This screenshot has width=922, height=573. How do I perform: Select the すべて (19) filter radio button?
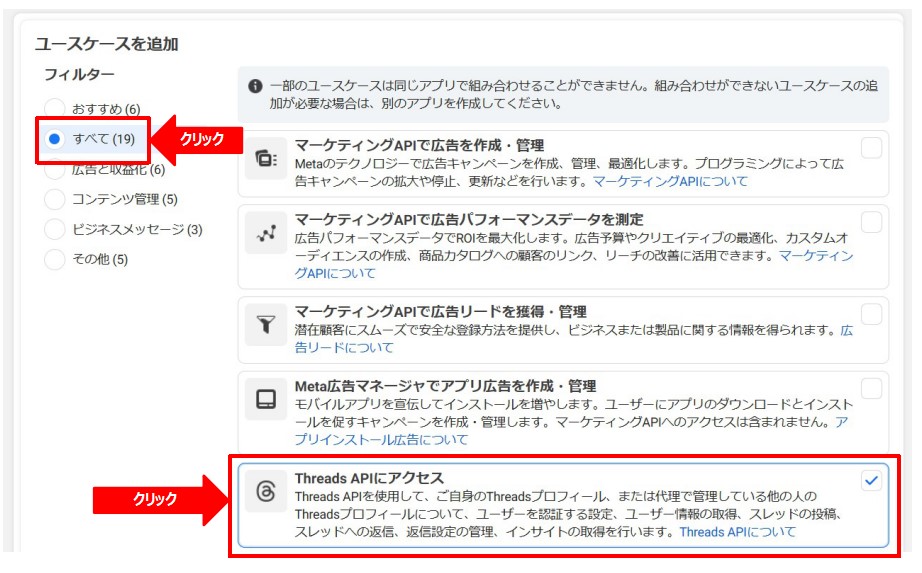[x=55, y=139]
